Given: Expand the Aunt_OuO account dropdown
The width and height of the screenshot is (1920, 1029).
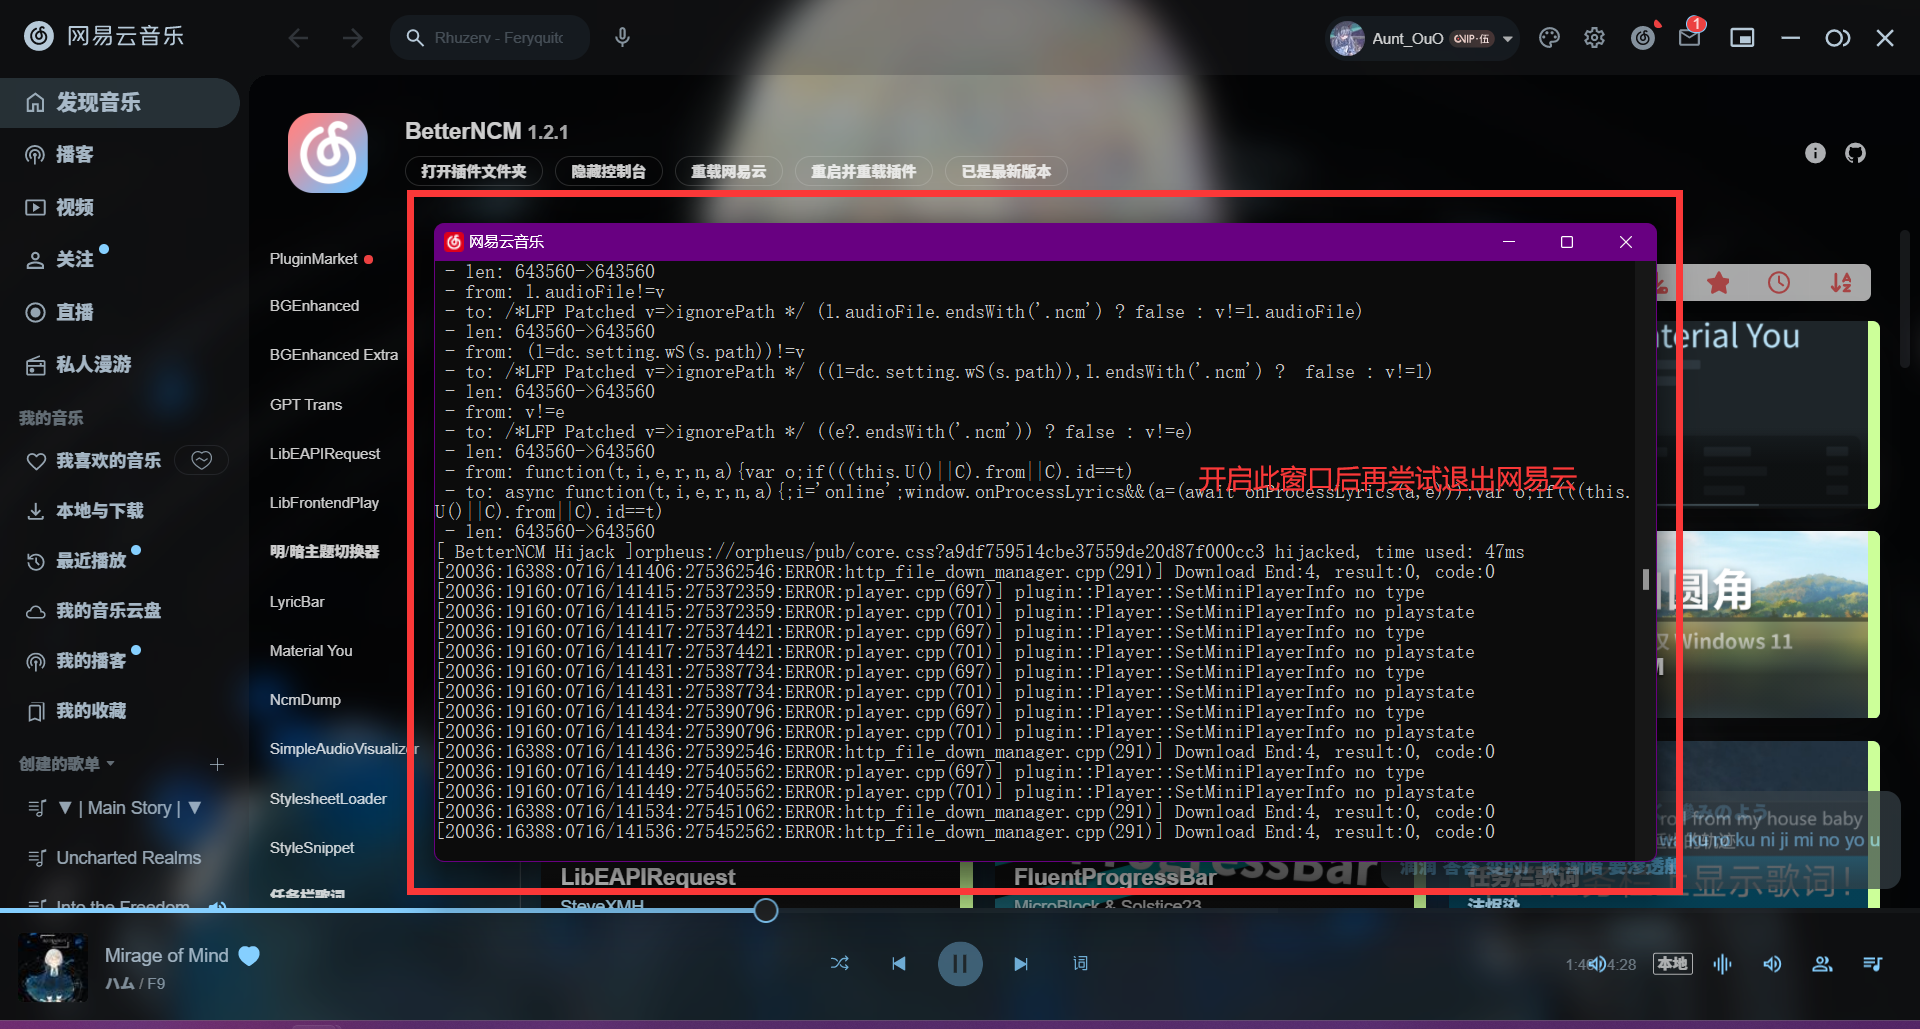Looking at the screenshot, I should click(x=1508, y=39).
